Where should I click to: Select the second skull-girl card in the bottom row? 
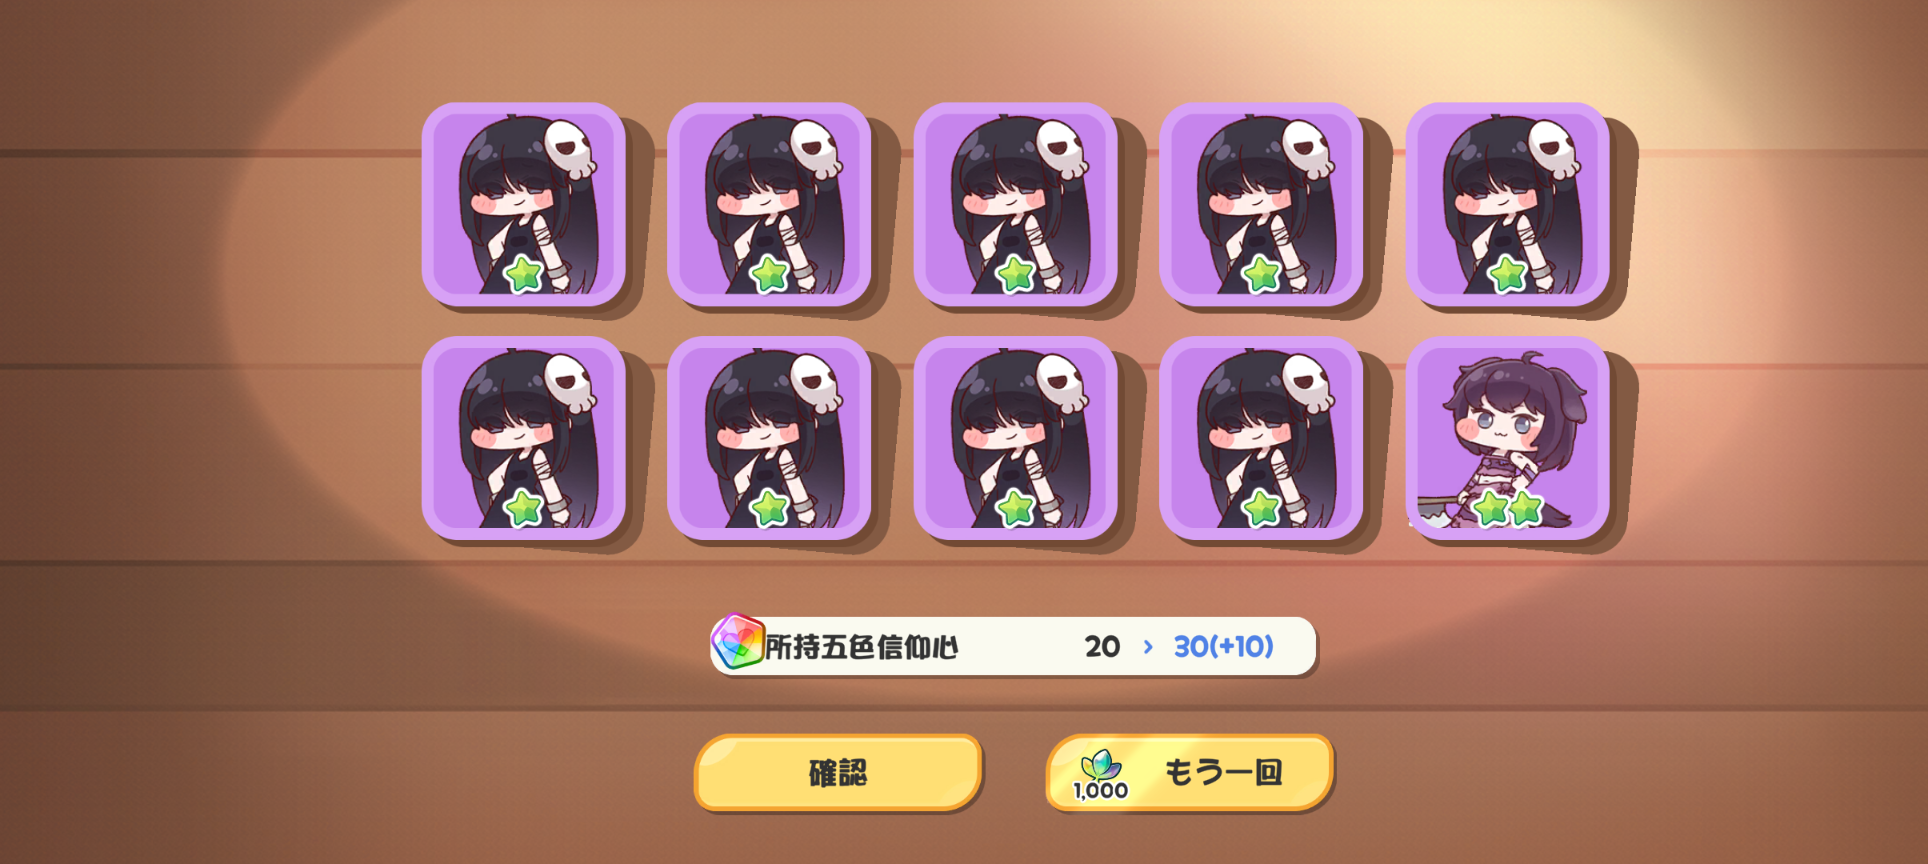[x=770, y=438]
